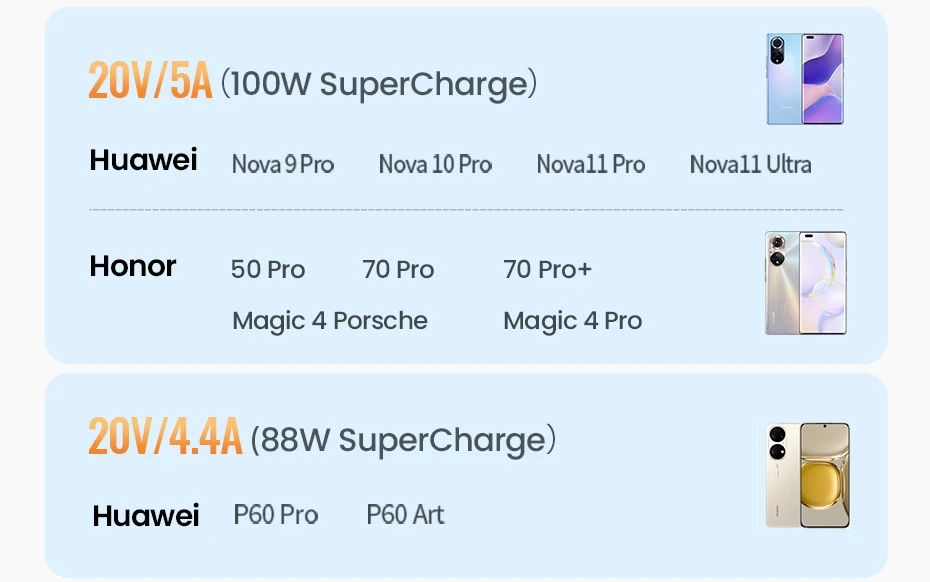
Task: Select the P60 Pro model
Action: (x=276, y=515)
